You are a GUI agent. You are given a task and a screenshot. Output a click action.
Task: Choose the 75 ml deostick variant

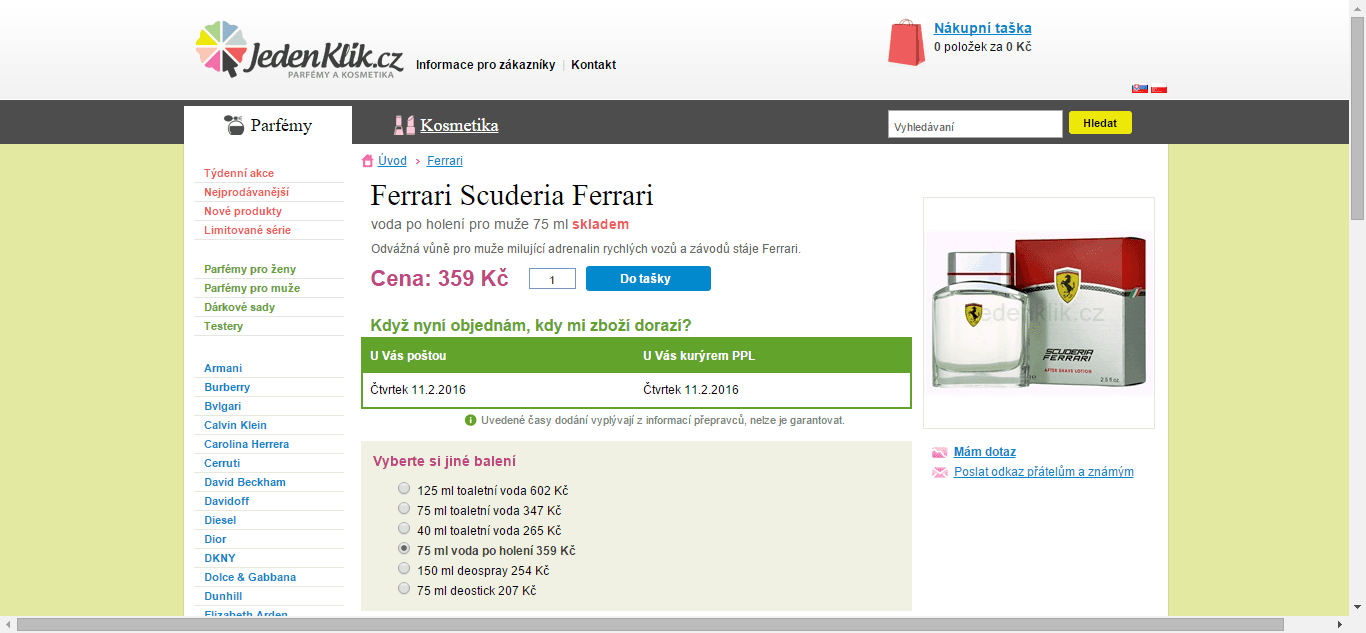[403, 590]
